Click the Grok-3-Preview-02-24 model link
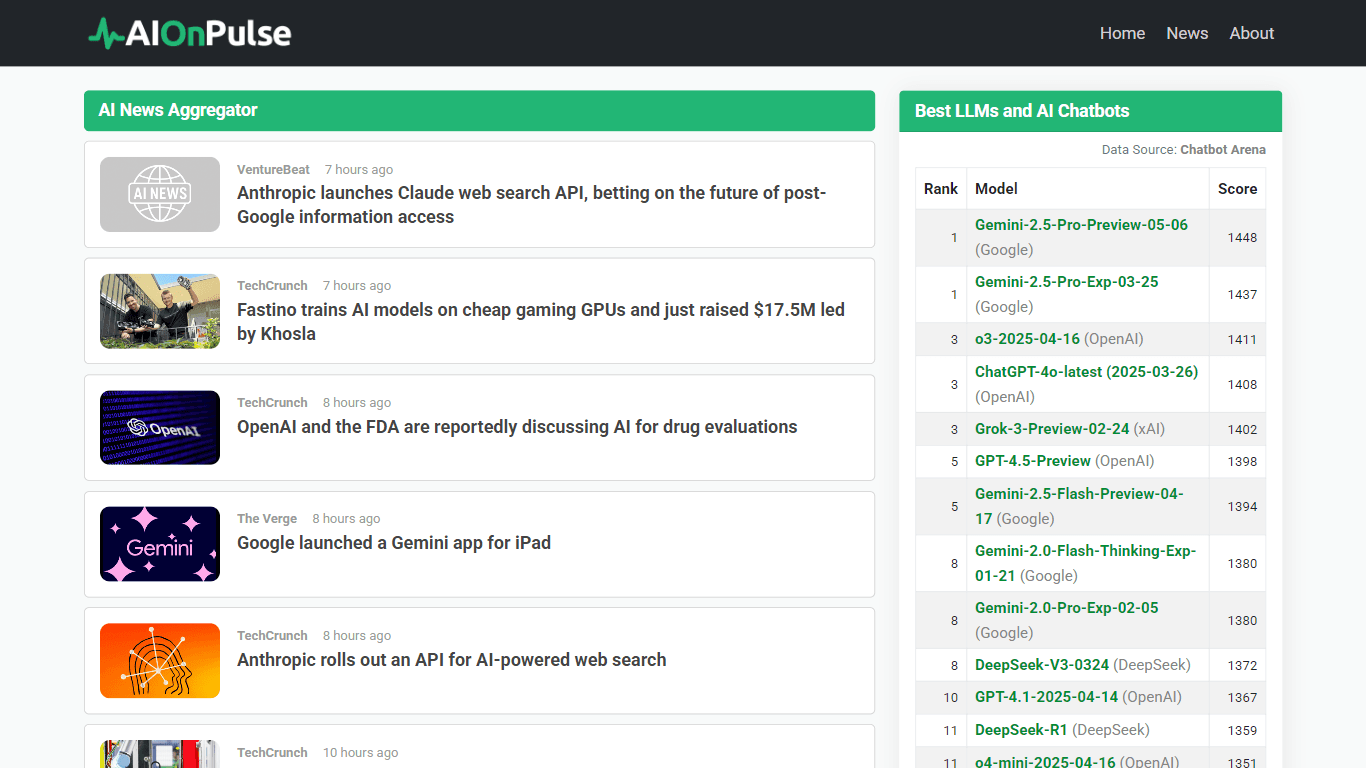Image resolution: width=1366 pixels, height=768 pixels. pyautogui.click(x=1052, y=429)
